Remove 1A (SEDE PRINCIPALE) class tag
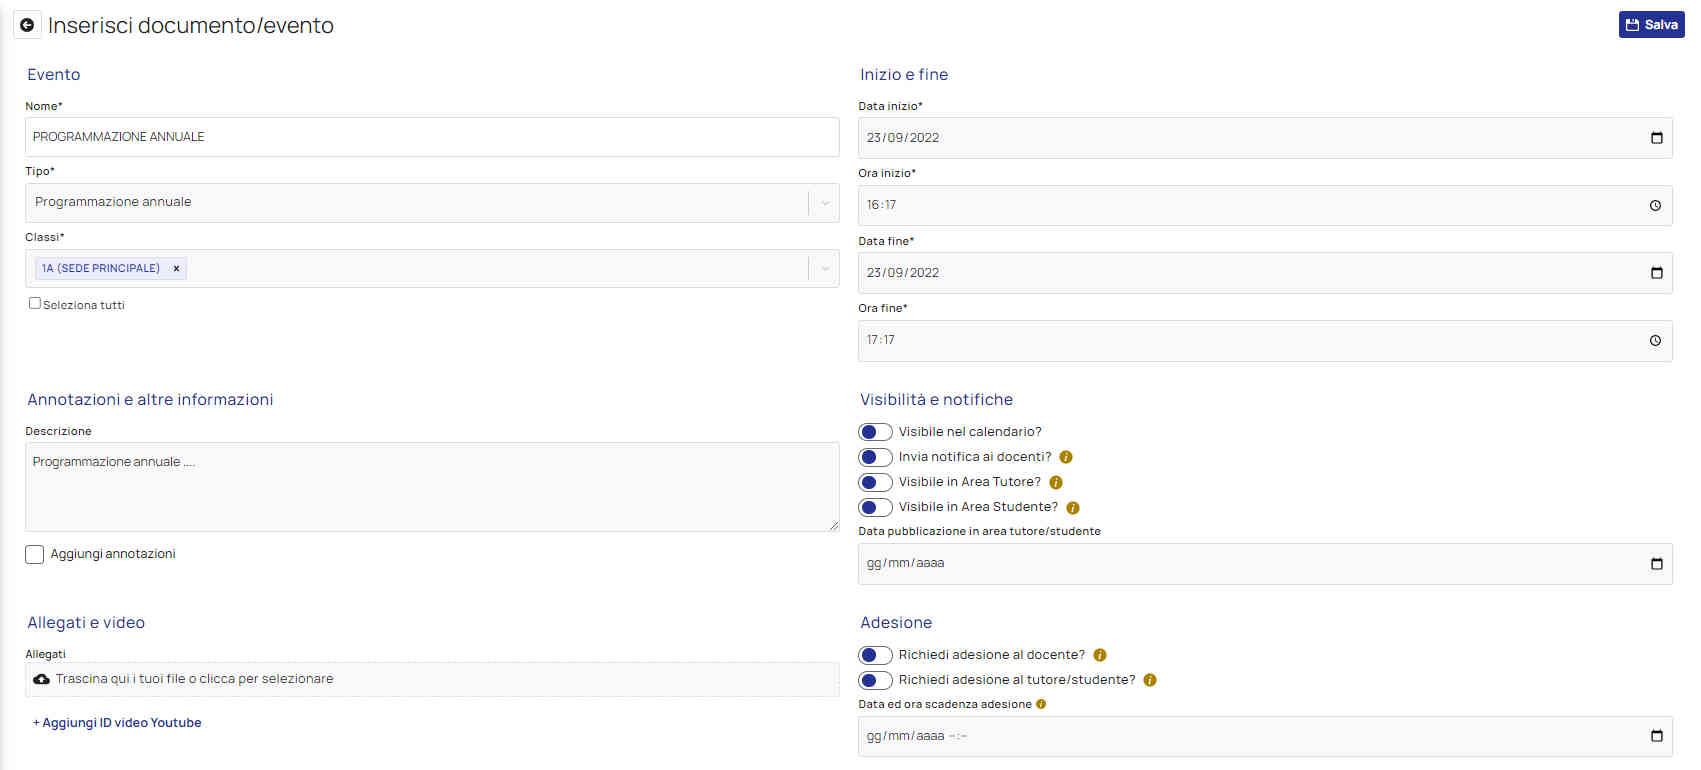 pos(176,268)
